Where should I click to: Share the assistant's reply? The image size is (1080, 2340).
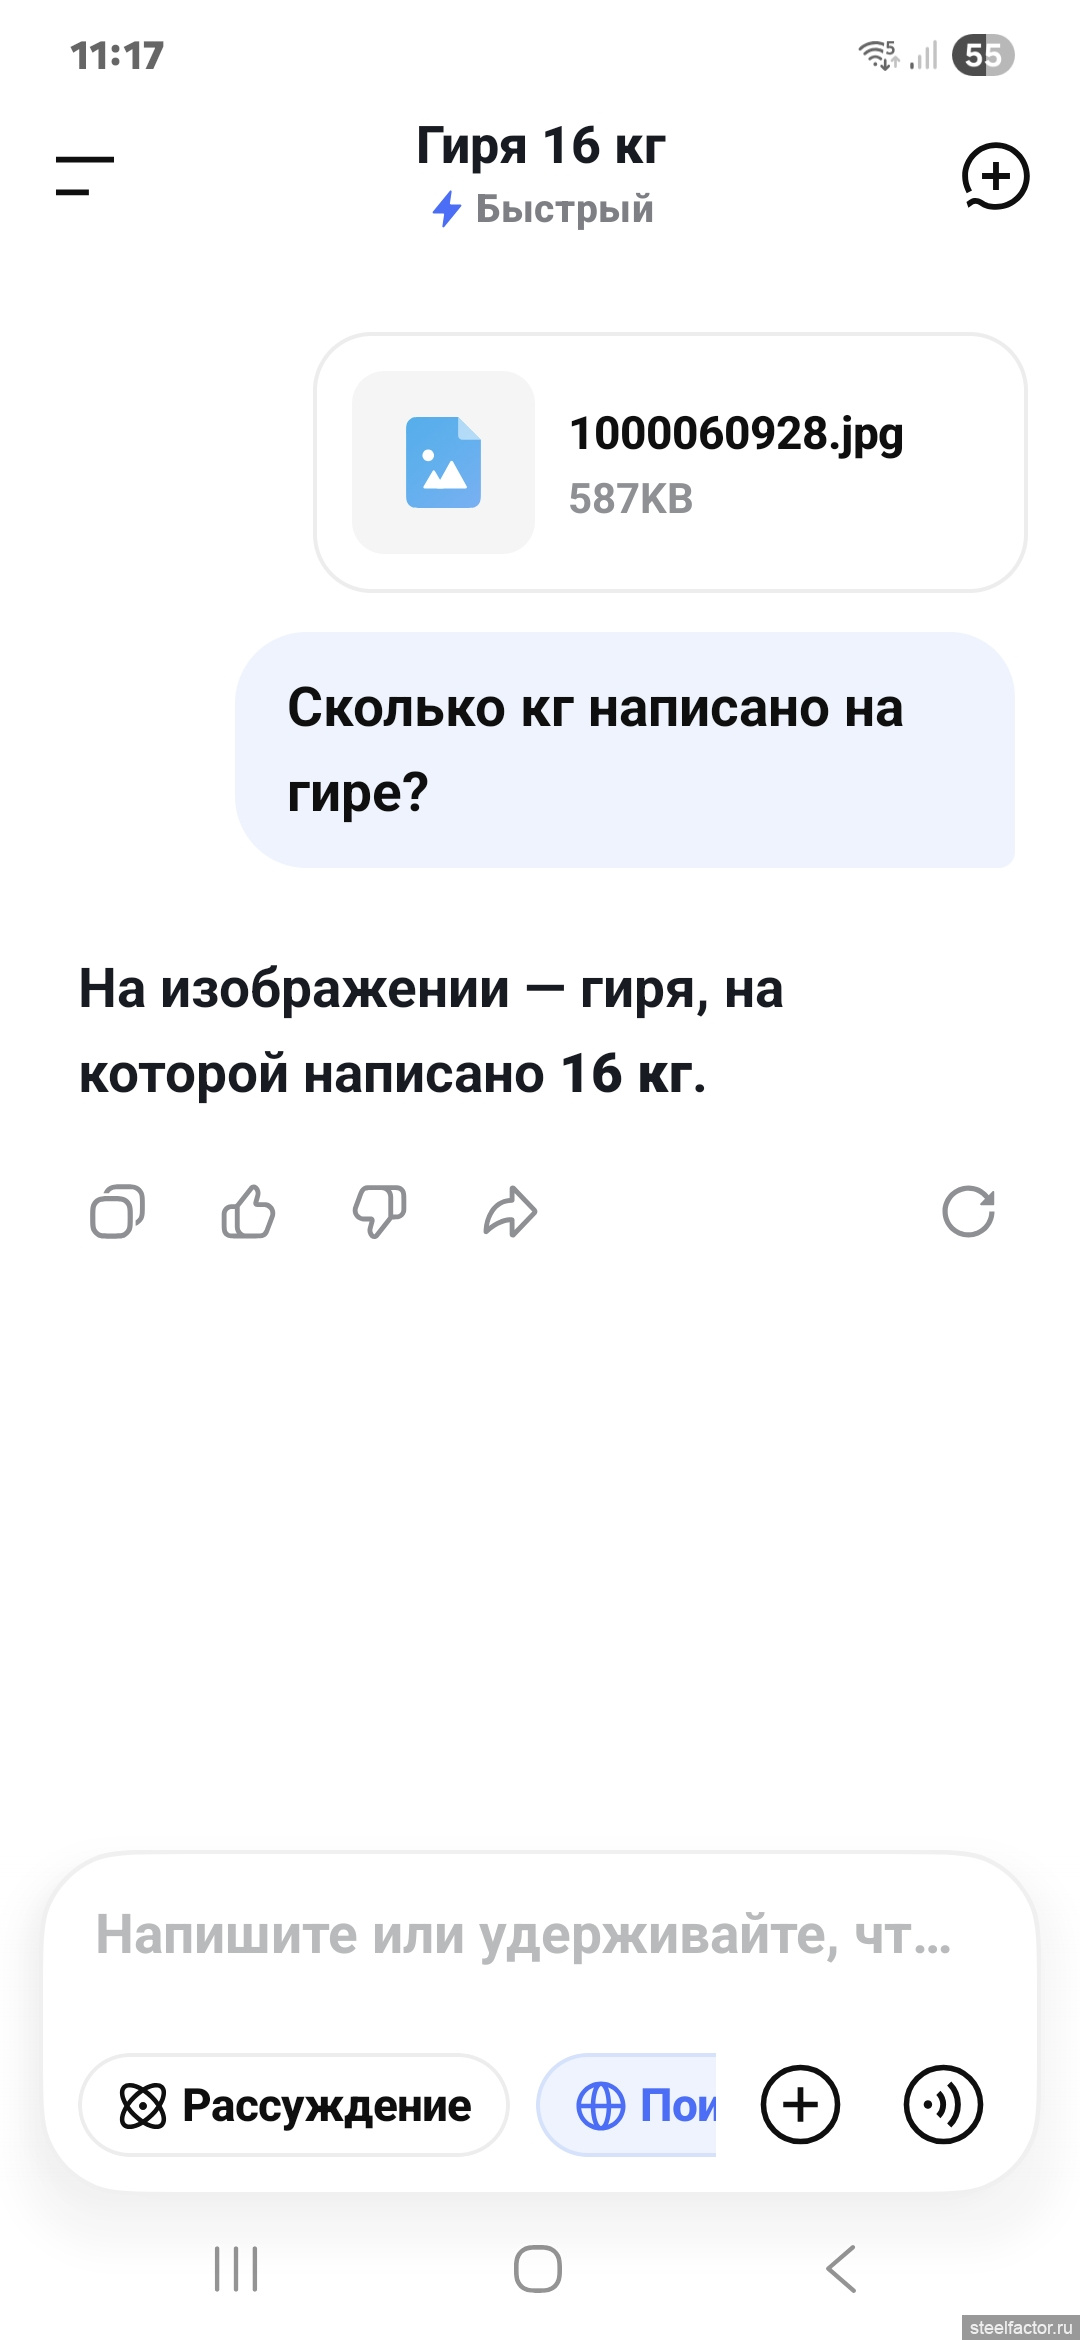tap(510, 1212)
